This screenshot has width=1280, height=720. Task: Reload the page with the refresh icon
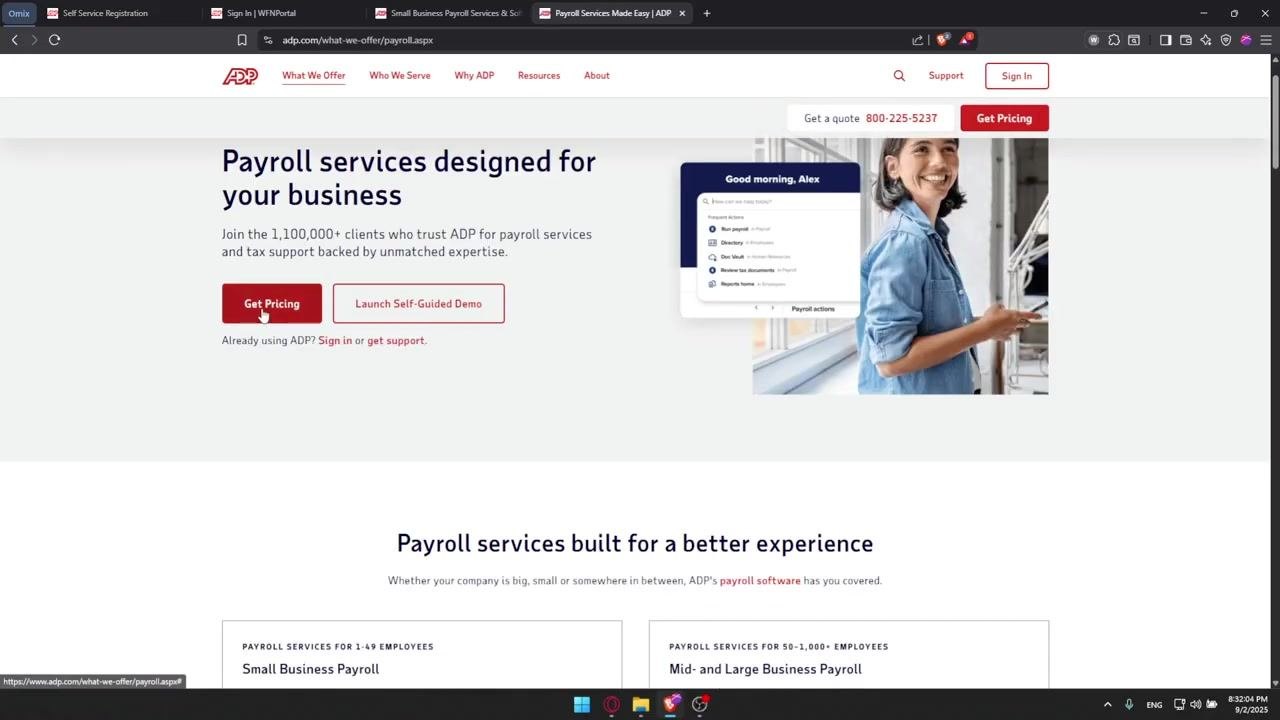[x=54, y=40]
